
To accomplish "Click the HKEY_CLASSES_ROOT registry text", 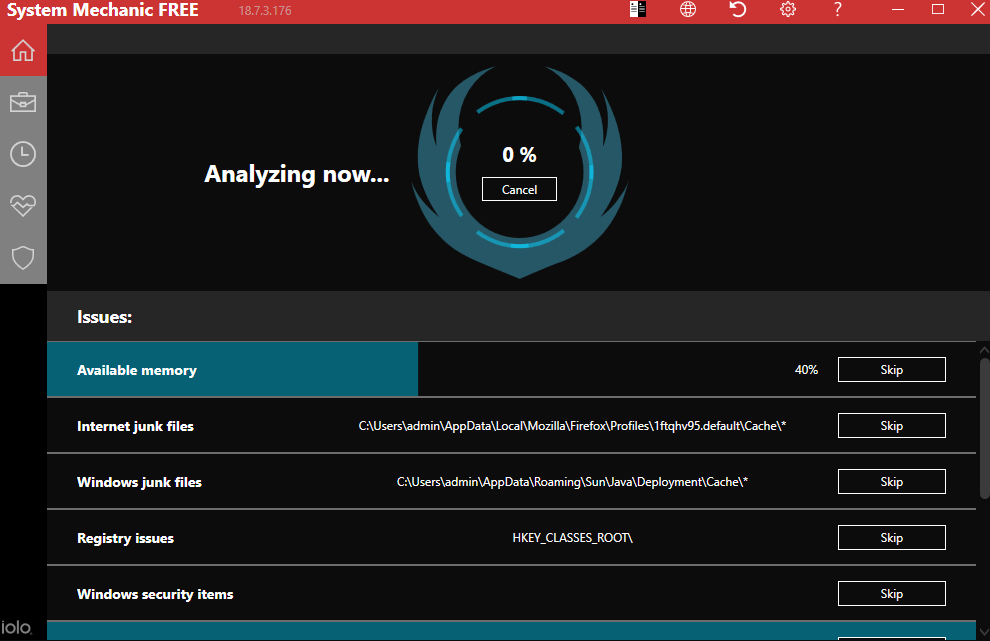I will pos(572,537).
